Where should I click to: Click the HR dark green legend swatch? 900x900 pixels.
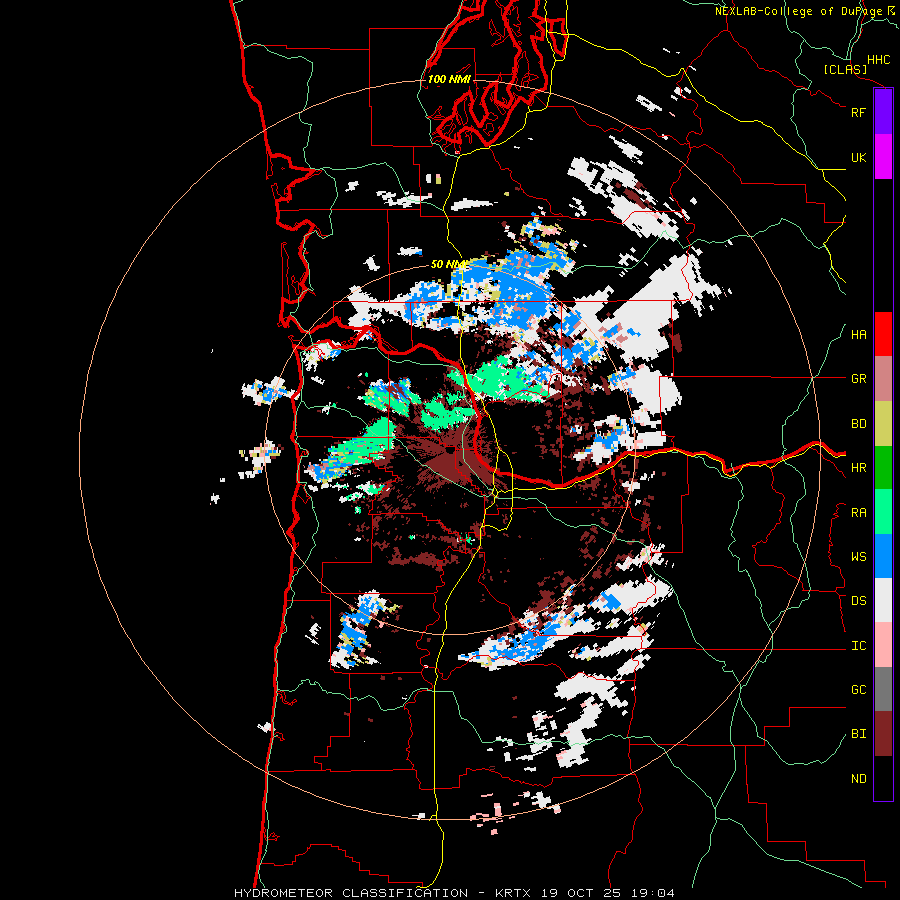point(883,468)
